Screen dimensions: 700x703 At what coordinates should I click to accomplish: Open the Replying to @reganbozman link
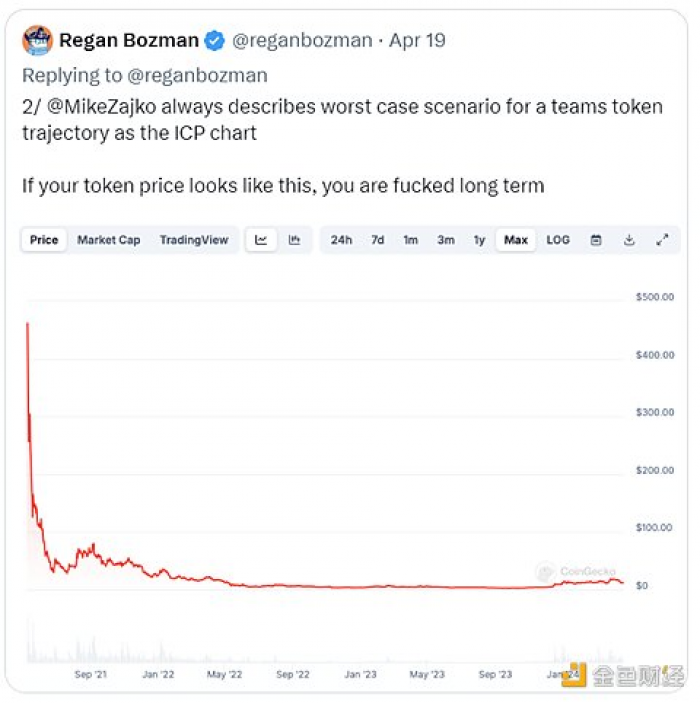(145, 75)
